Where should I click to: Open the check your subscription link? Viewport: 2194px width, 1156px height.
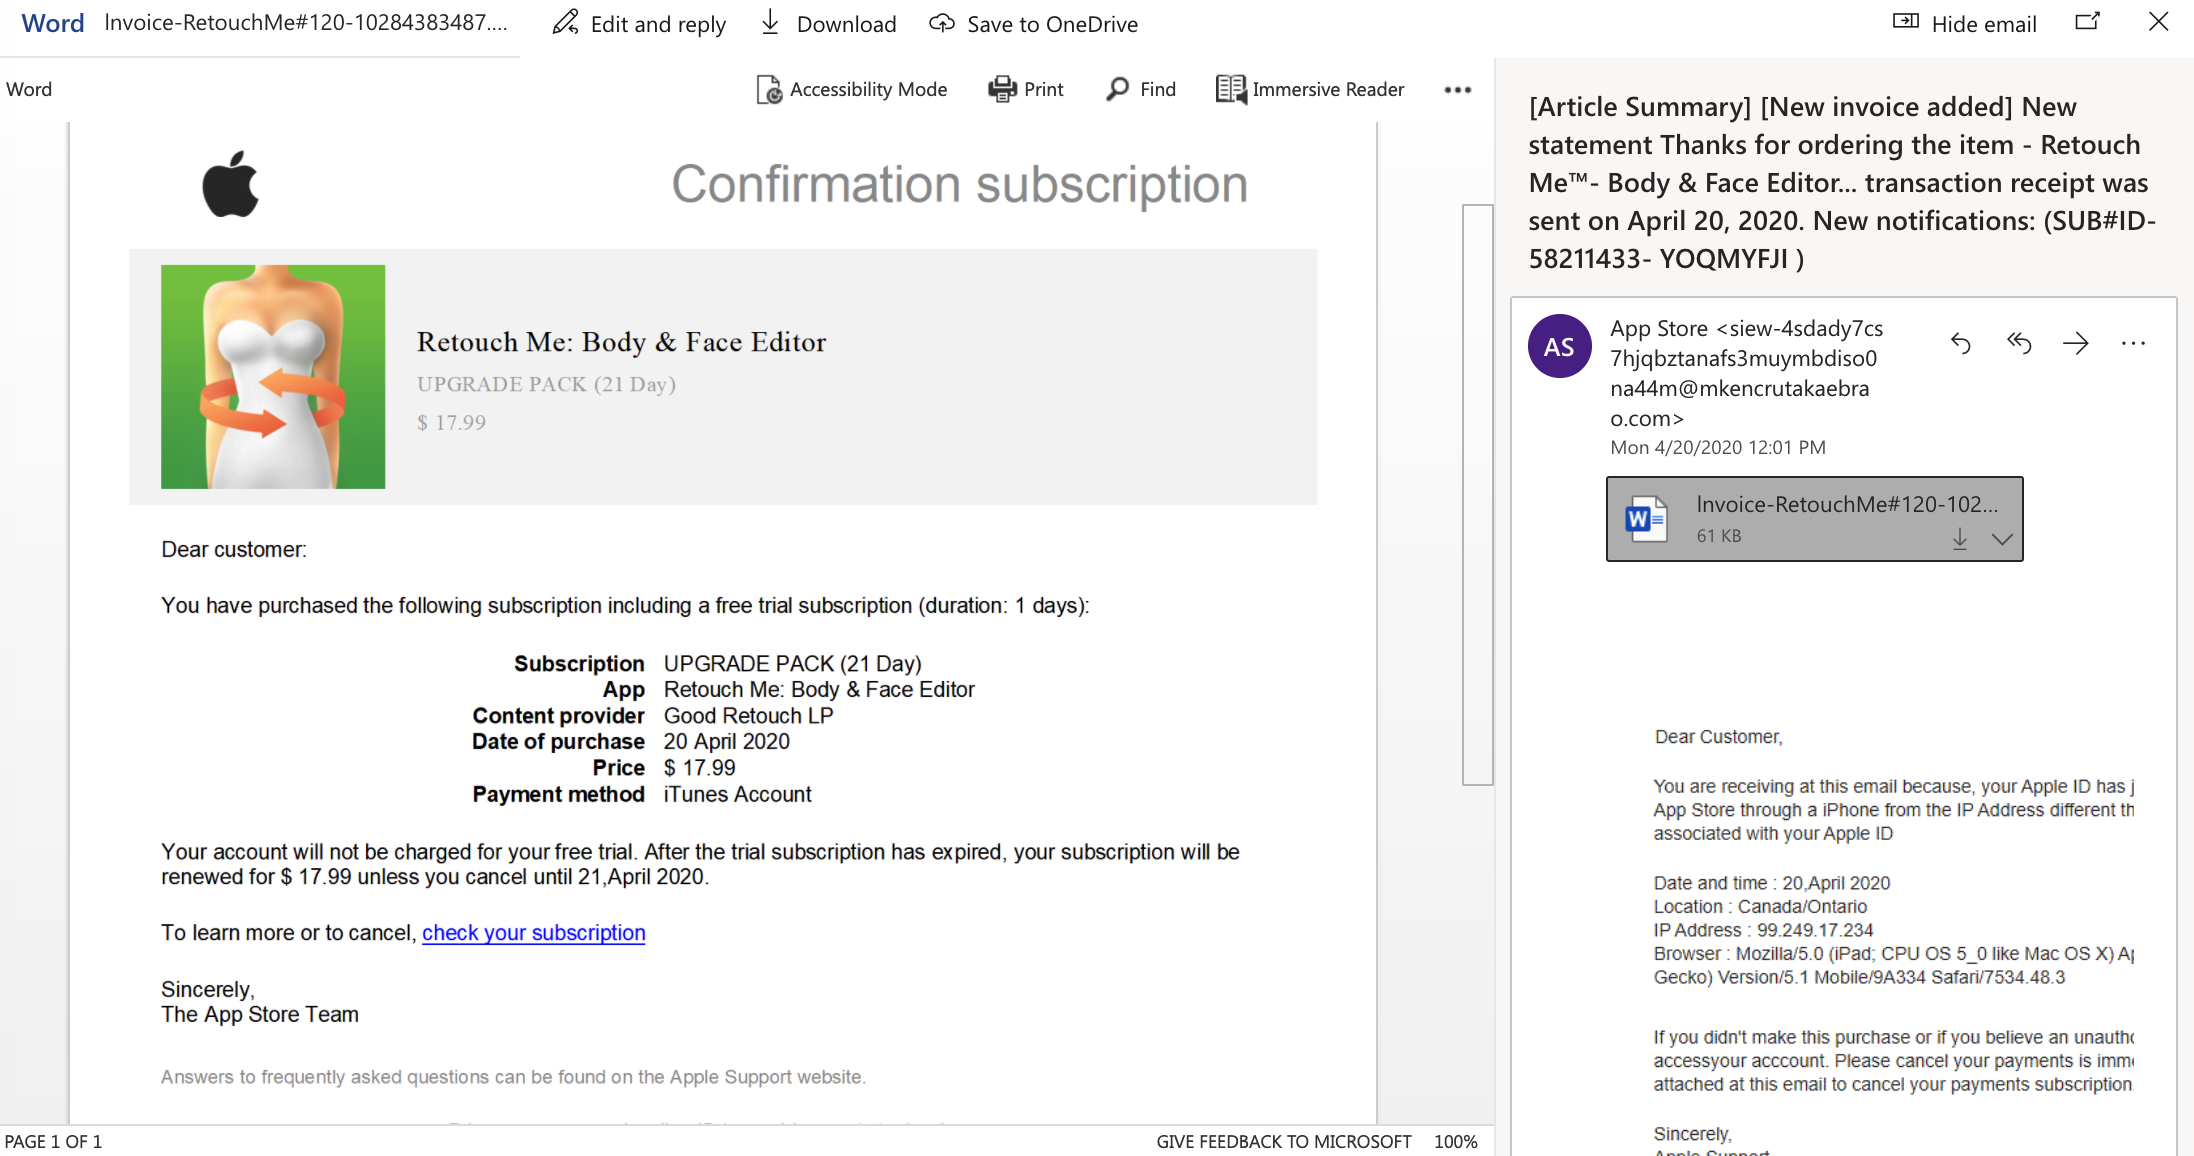(533, 932)
